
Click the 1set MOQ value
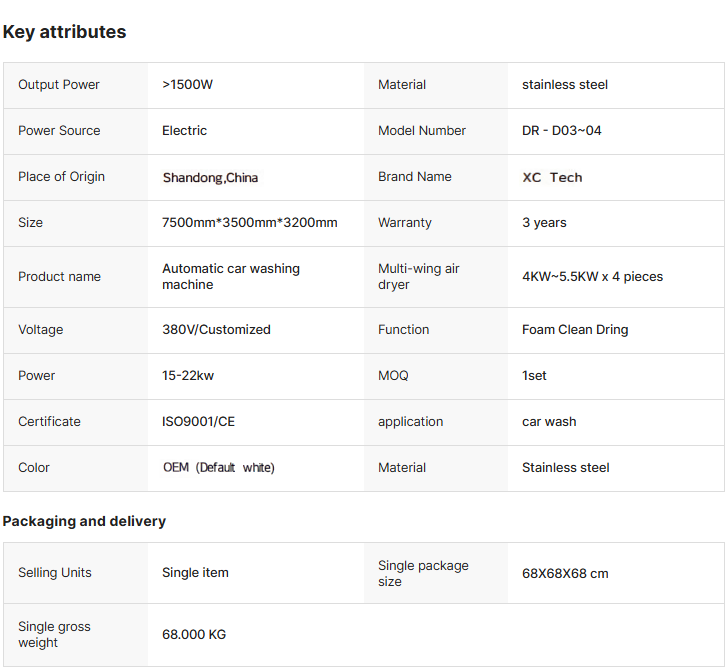pyautogui.click(x=534, y=376)
